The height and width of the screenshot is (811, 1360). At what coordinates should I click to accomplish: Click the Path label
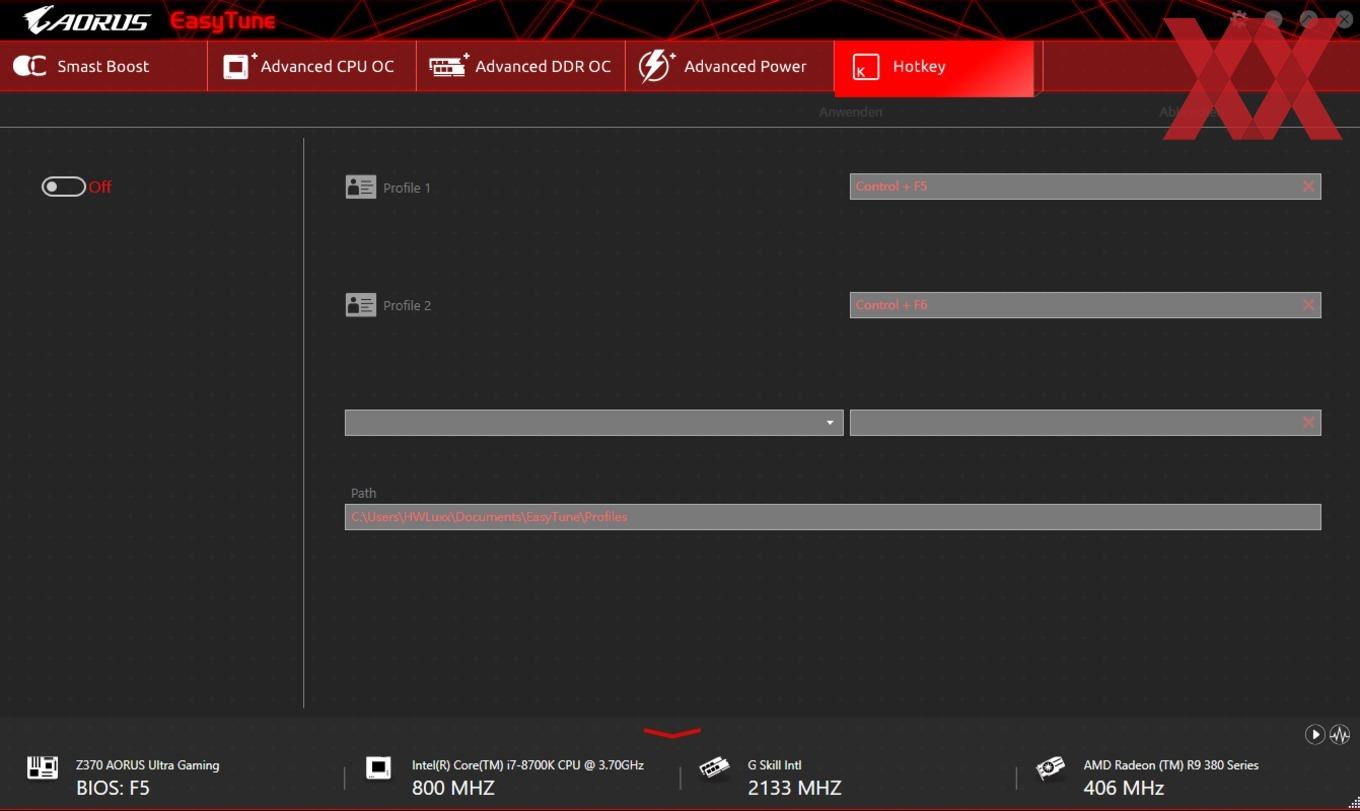tap(364, 493)
